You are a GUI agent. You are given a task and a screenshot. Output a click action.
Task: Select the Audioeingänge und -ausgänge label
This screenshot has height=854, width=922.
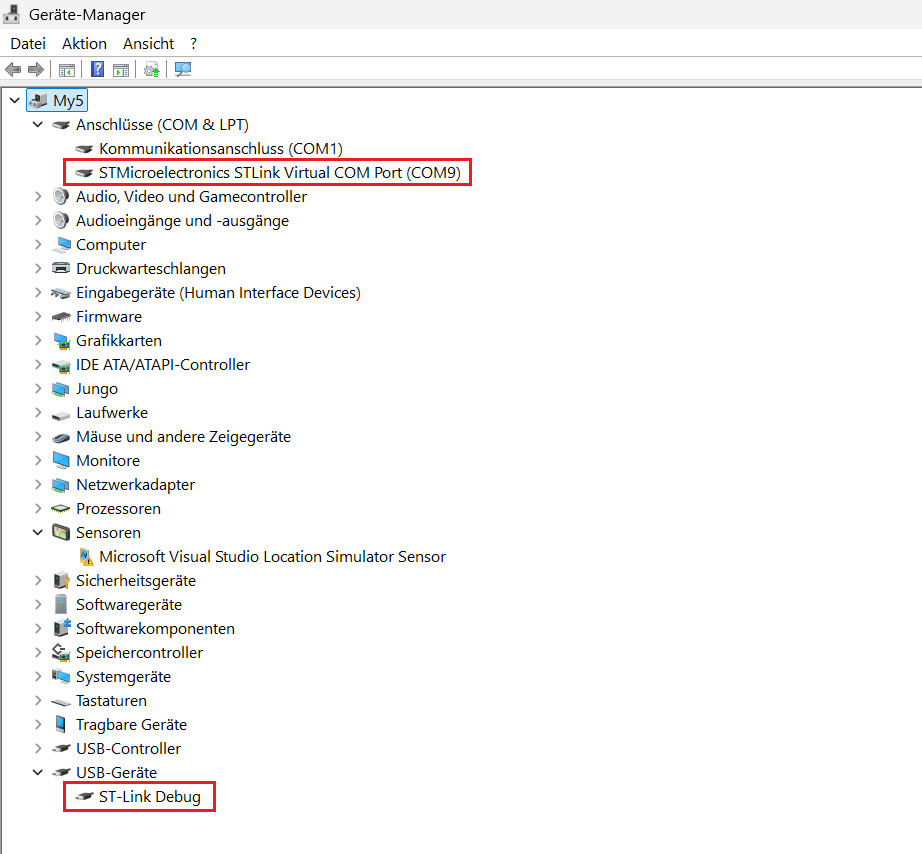coord(182,221)
